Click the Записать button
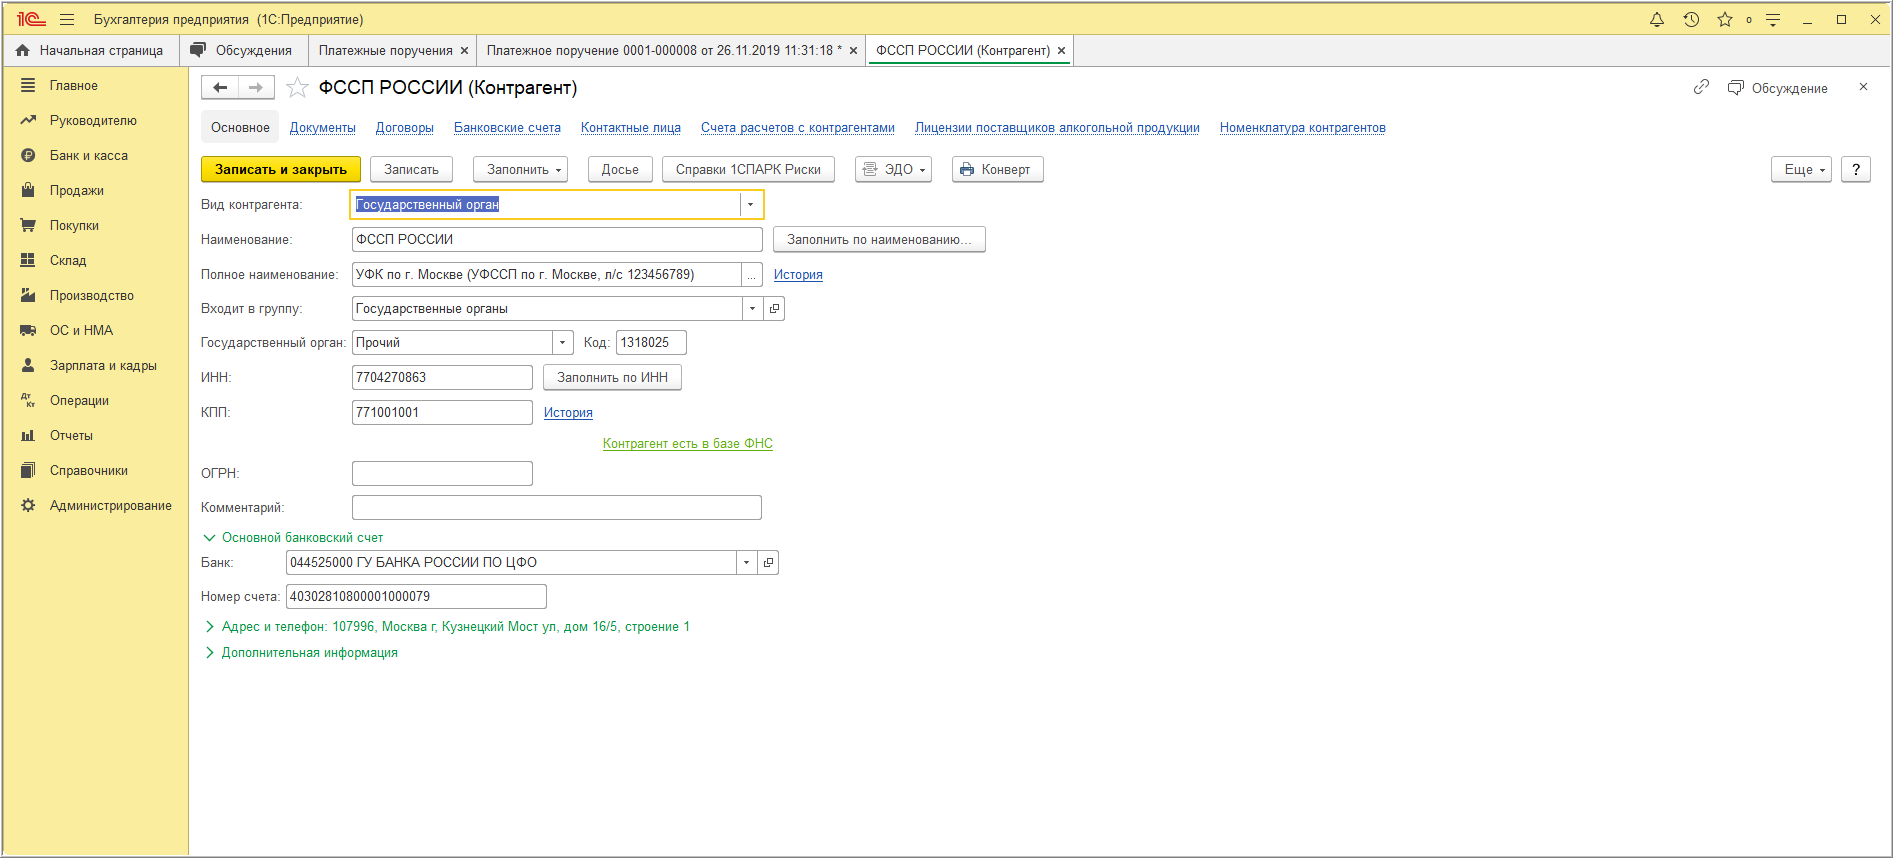This screenshot has width=1893, height=858. (x=411, y=170)
